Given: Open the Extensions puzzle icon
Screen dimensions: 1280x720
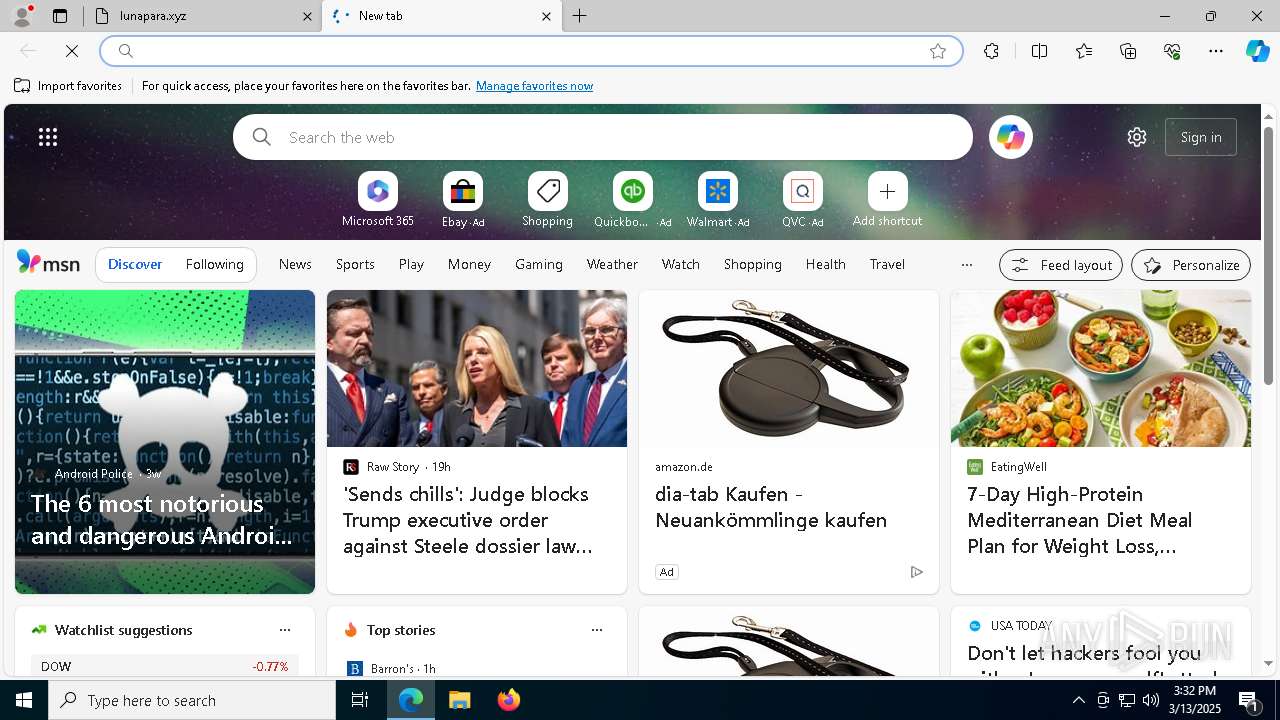Looking at the screenshot, I should 991,51.
